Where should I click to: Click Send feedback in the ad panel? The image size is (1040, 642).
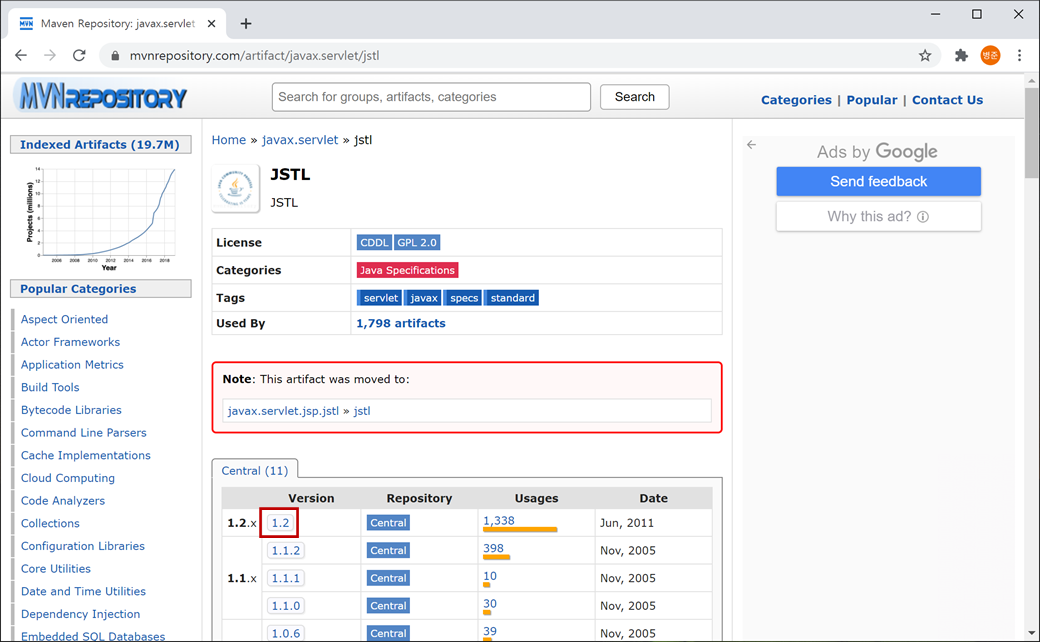click(x=878, y=182)
